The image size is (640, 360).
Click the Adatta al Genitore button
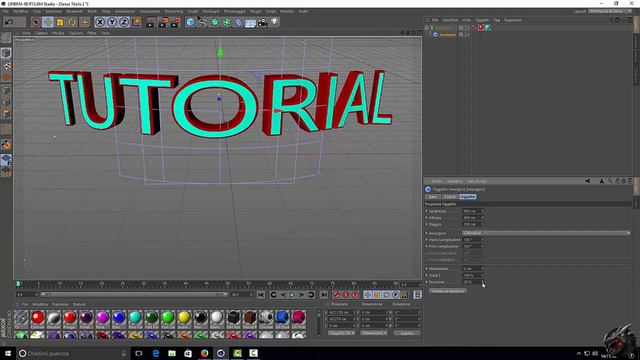pos(448,291)
